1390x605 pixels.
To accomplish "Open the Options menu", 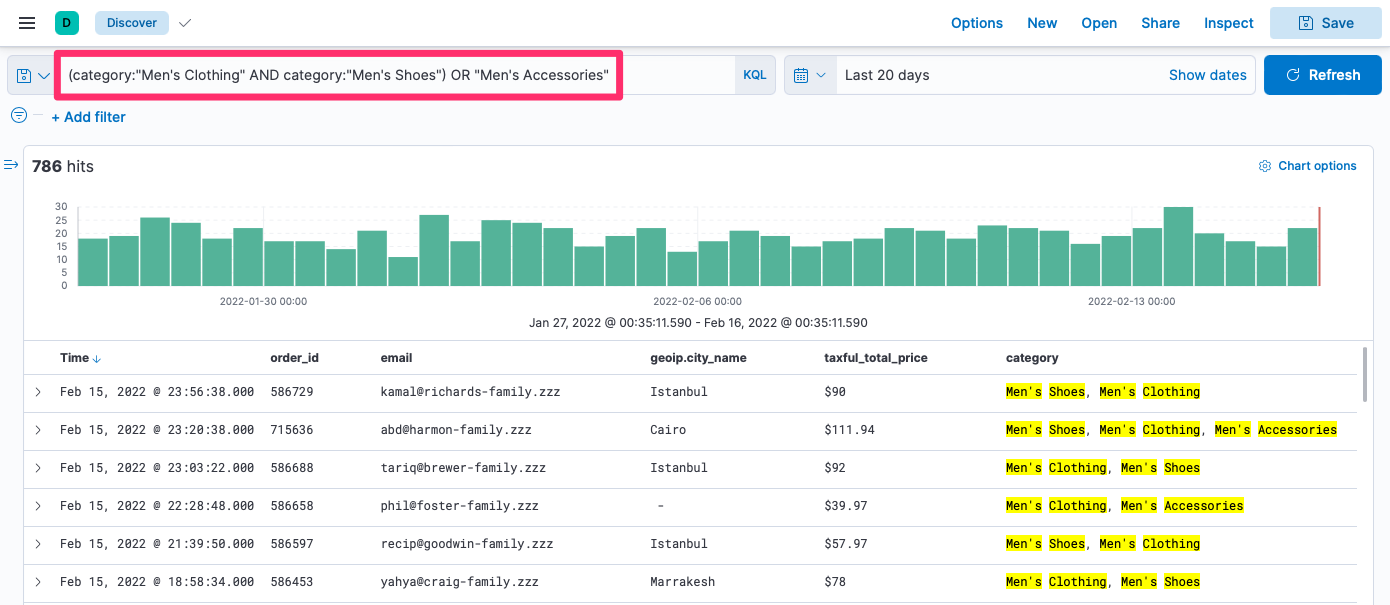I will pyautogui.click(x=976, y=23).
